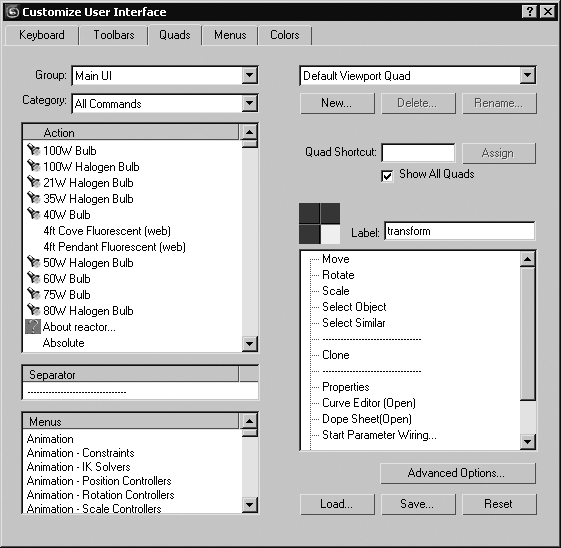Select Rotate in the quad menu tree
The image size is (561, 548).
[338, 275]
